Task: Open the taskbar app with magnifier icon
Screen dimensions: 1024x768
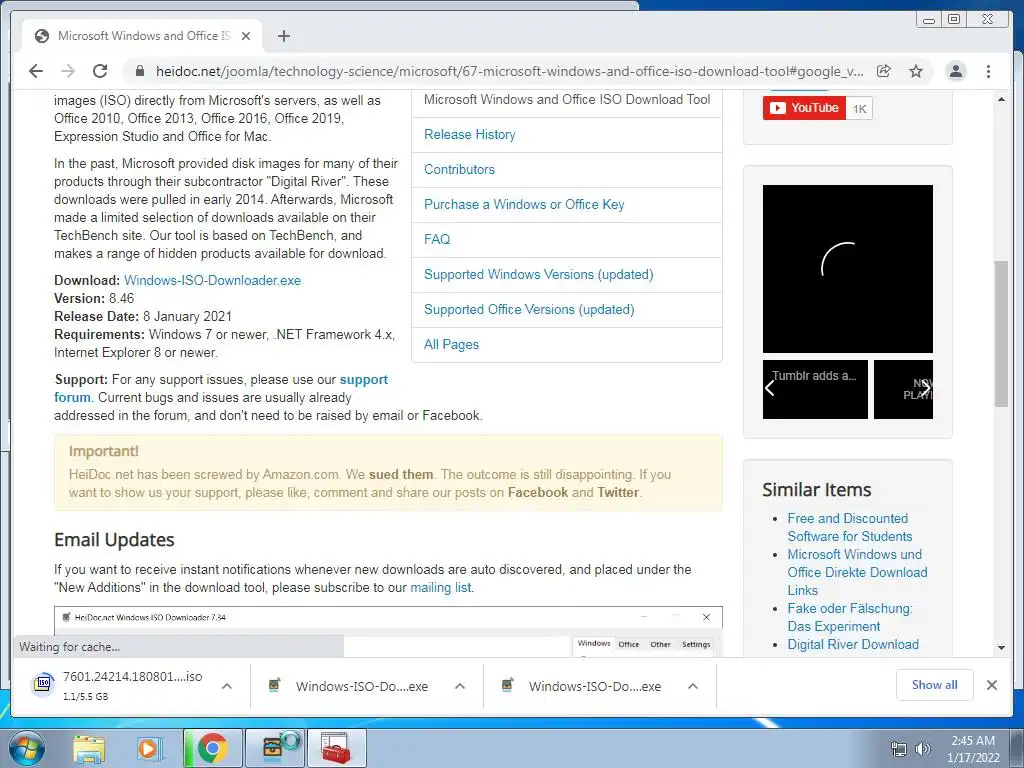Action: tap(275, 748)
